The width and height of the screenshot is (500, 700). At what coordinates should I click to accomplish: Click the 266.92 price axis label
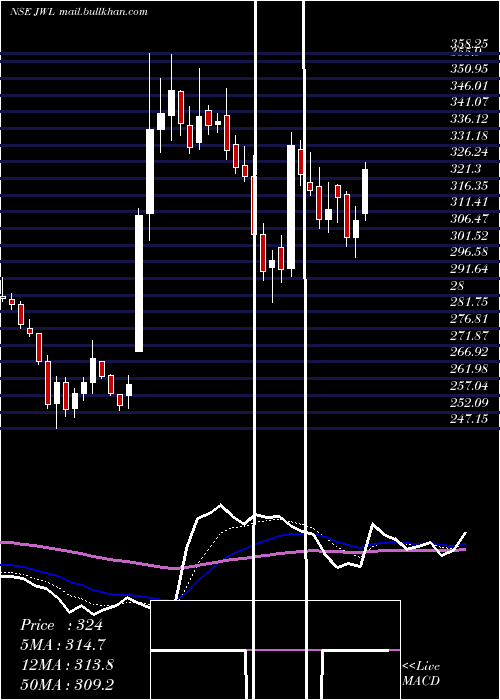469,352
